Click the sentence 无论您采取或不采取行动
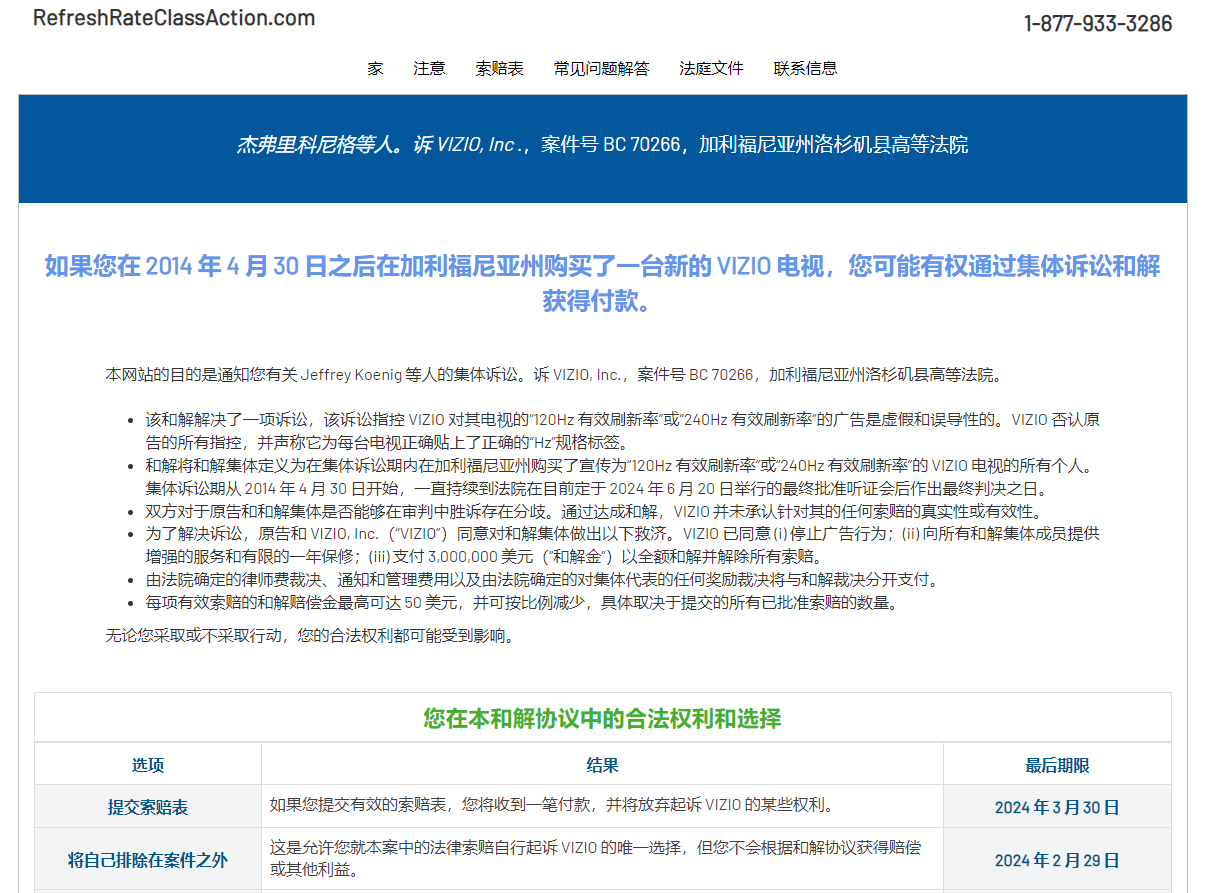 310,635
